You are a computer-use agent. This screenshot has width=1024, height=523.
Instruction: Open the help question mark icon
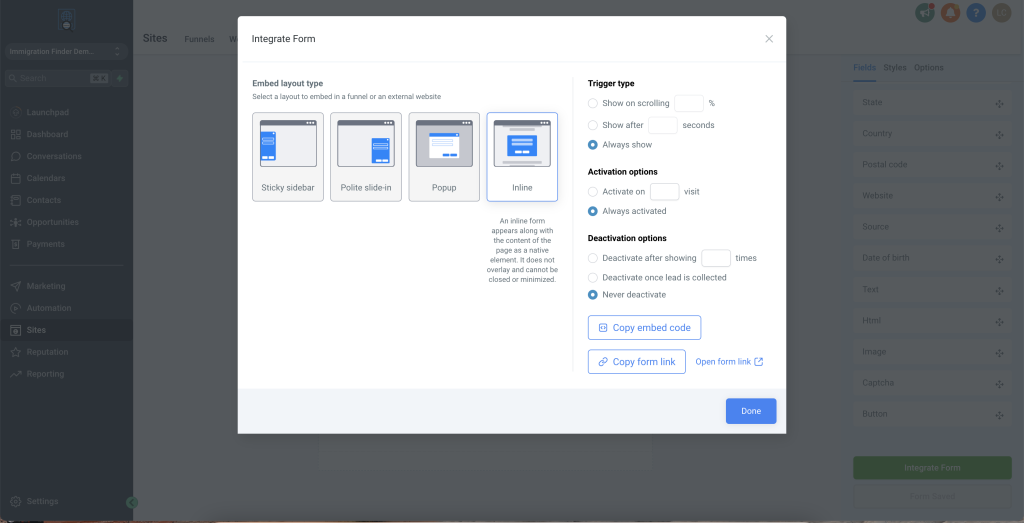click(976, 13)
